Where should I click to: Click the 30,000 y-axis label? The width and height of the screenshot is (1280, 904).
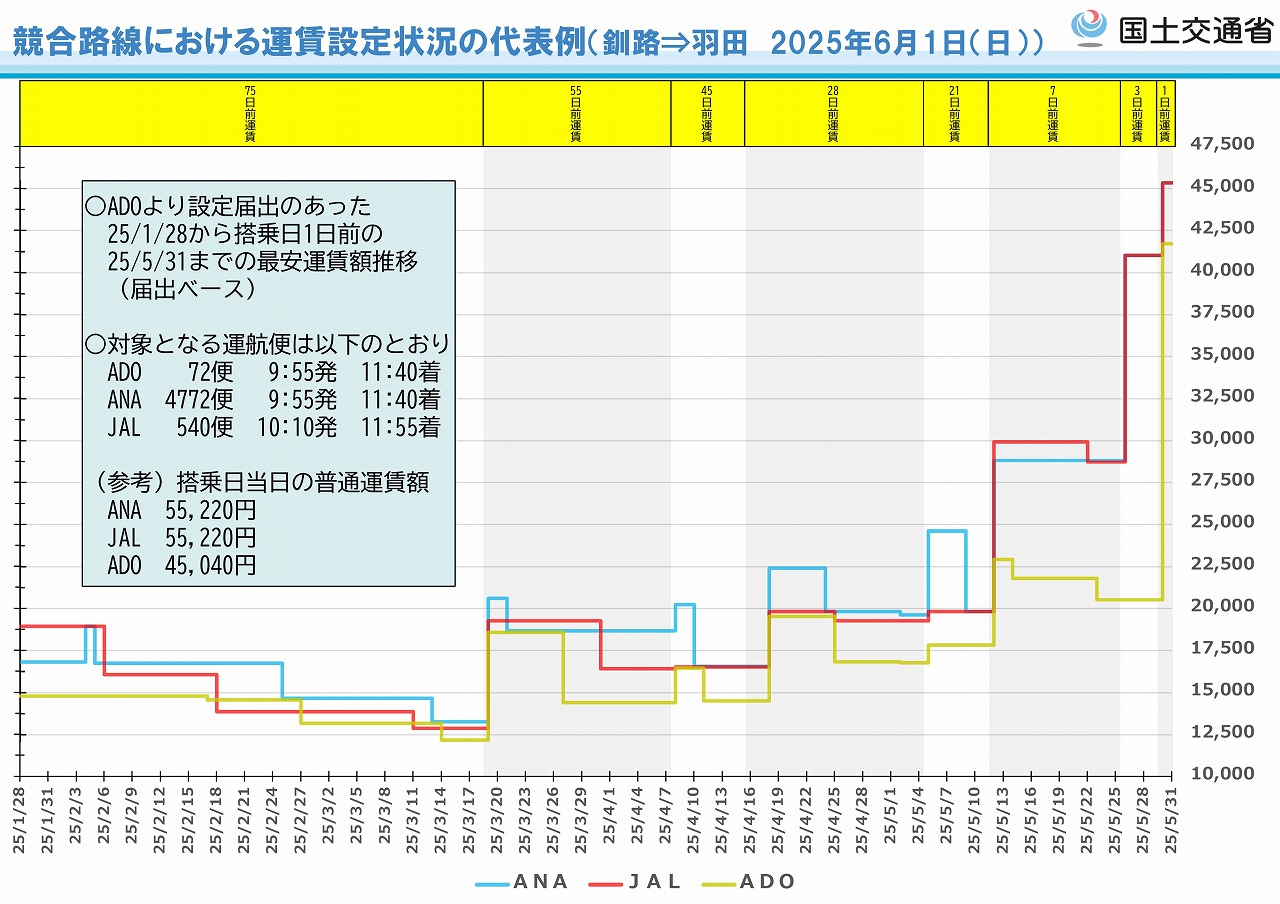click(x=1222, y=438)
